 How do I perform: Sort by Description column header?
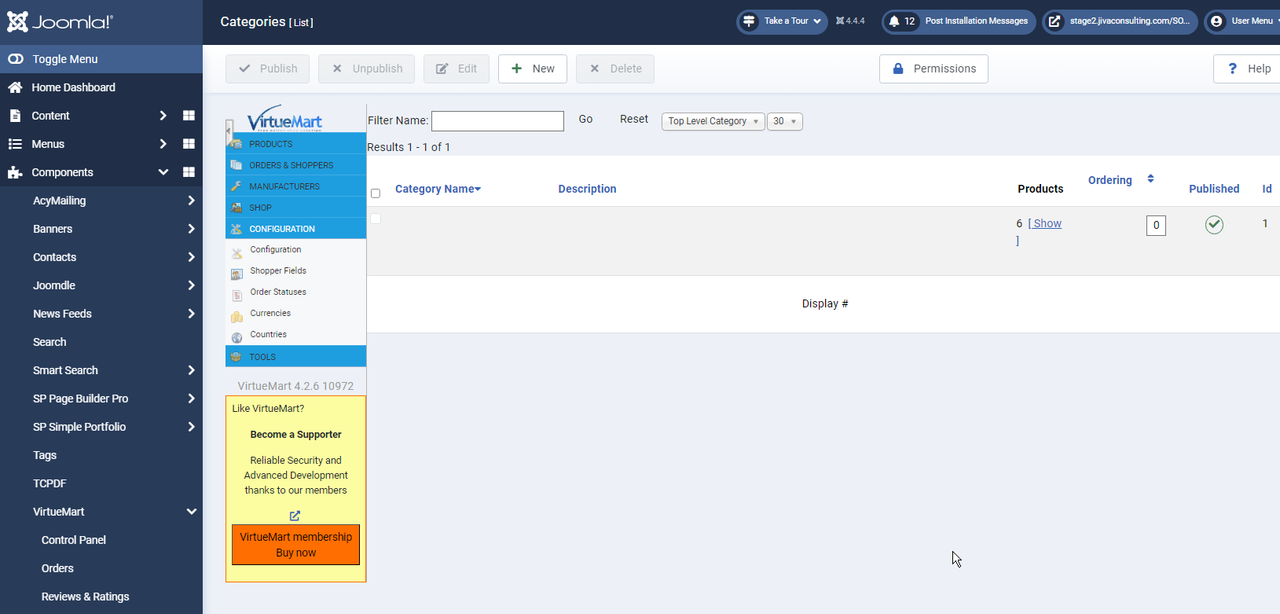[587, 189]
